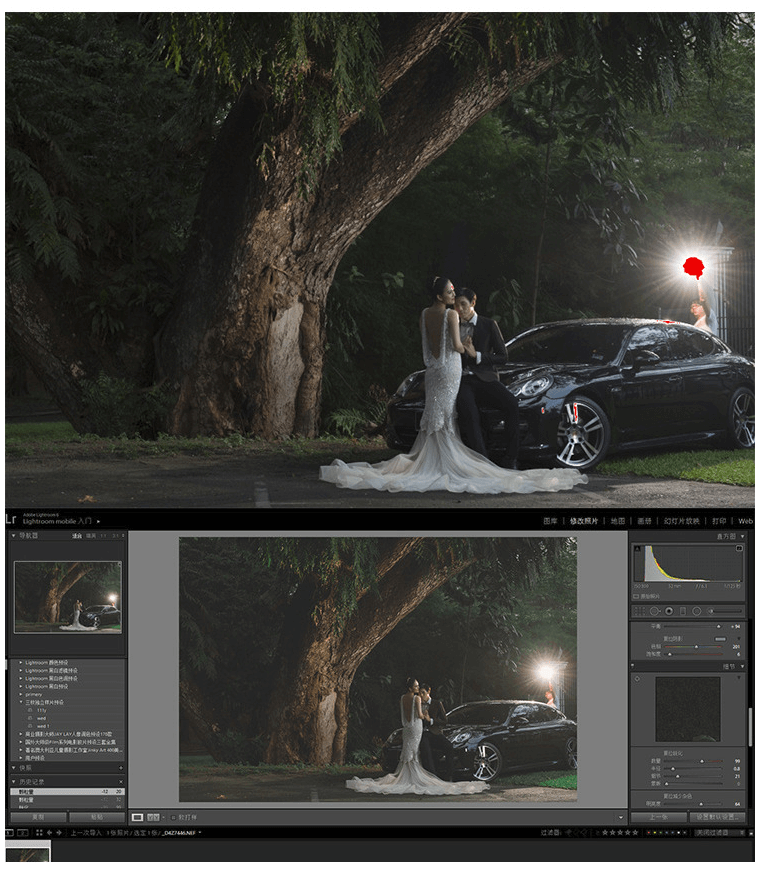Open the Book module tab
760x875 pixels.
[644, 521]
